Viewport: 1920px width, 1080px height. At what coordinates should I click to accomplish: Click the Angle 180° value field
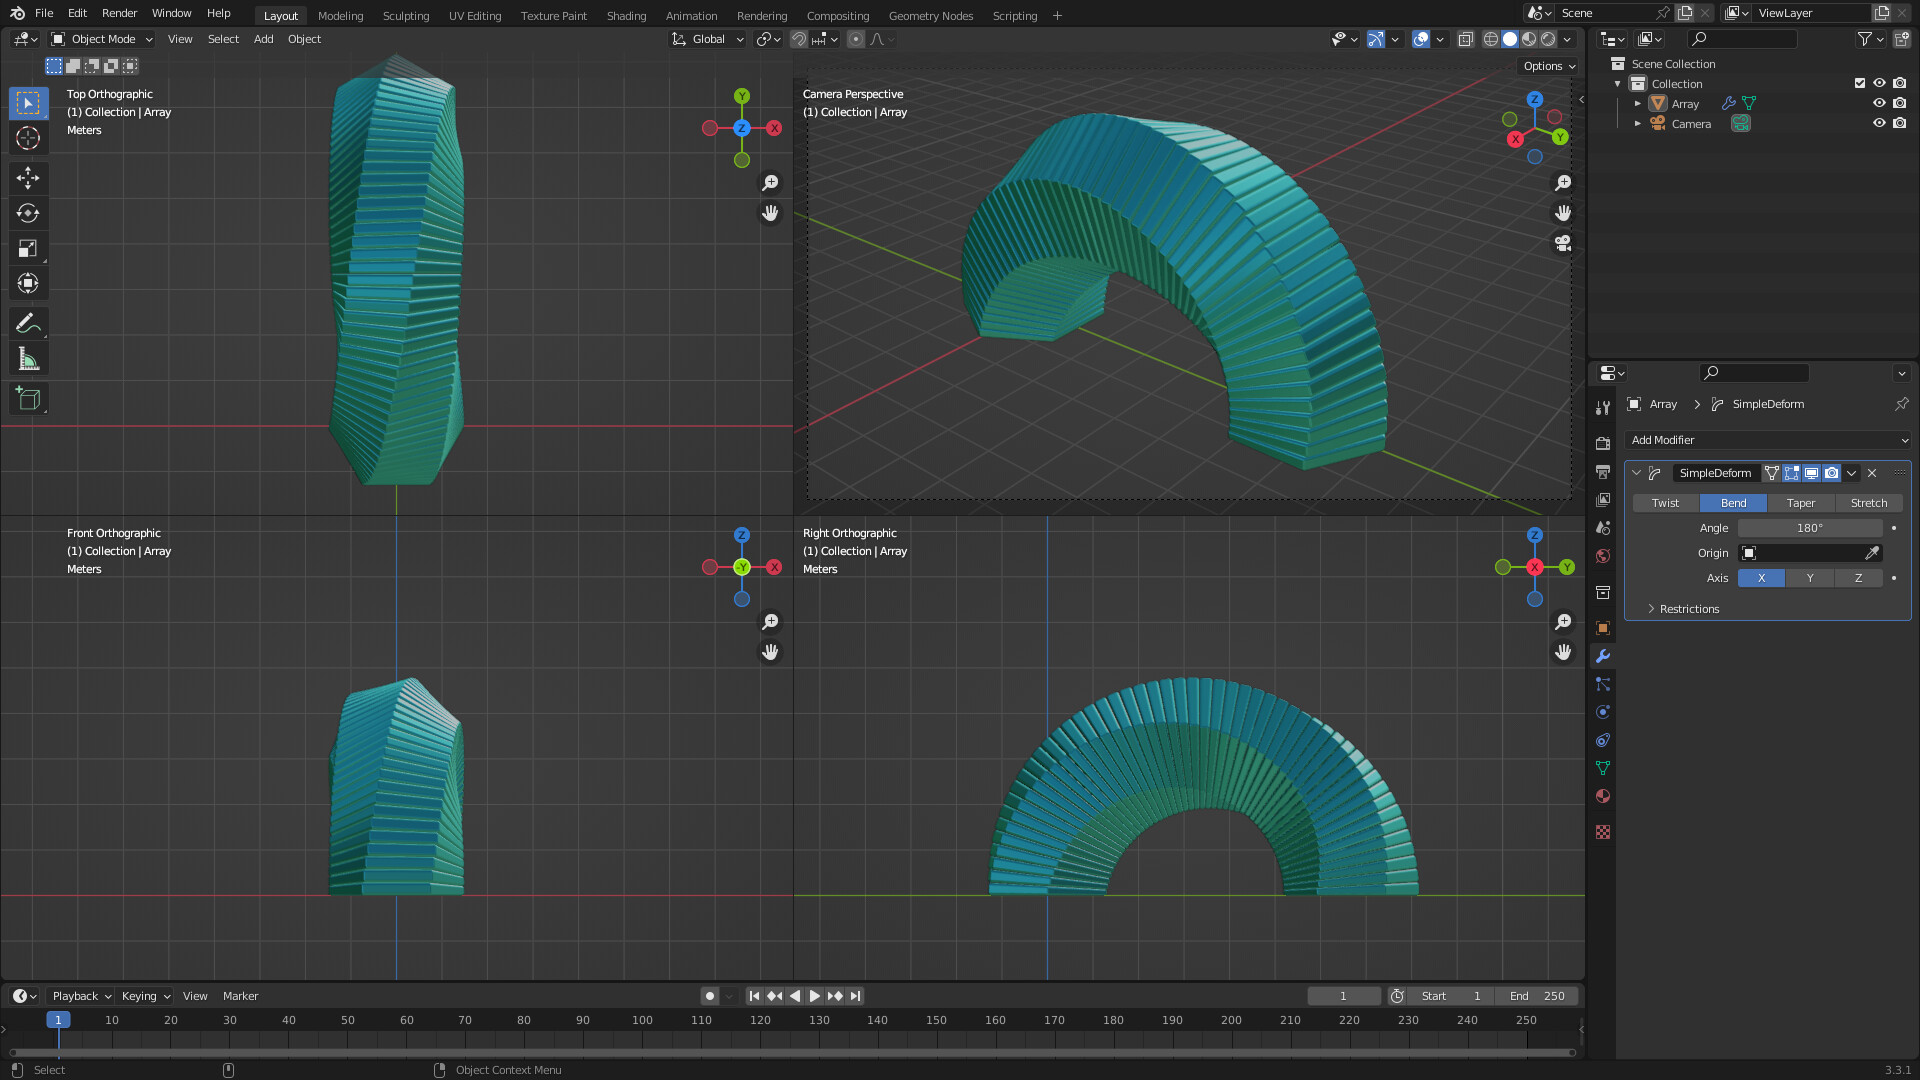pos(1809,528)
